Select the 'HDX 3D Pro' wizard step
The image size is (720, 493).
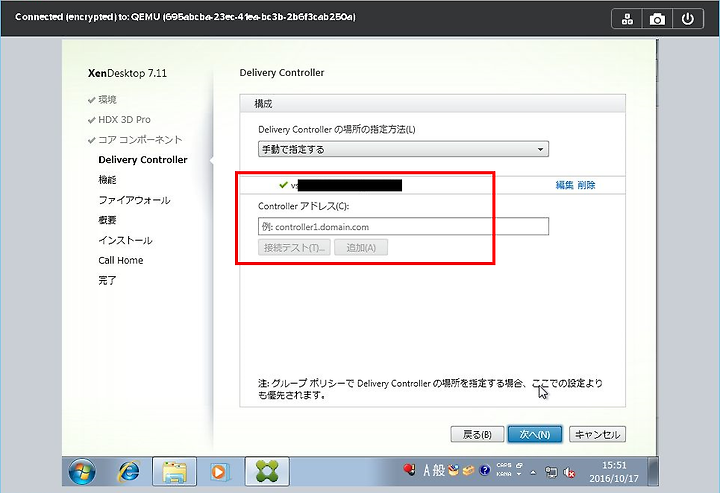click(x=124, y=120)
